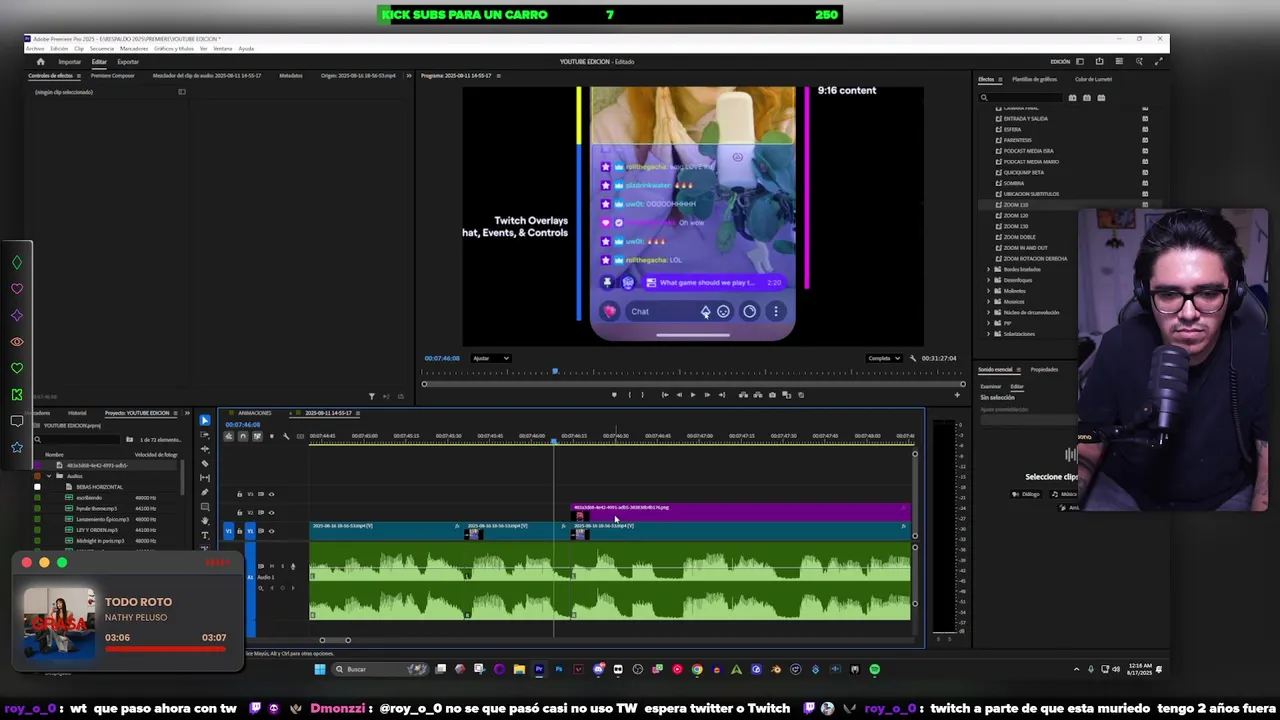Enable voice-over record on Audio 1

coord(293,566)
